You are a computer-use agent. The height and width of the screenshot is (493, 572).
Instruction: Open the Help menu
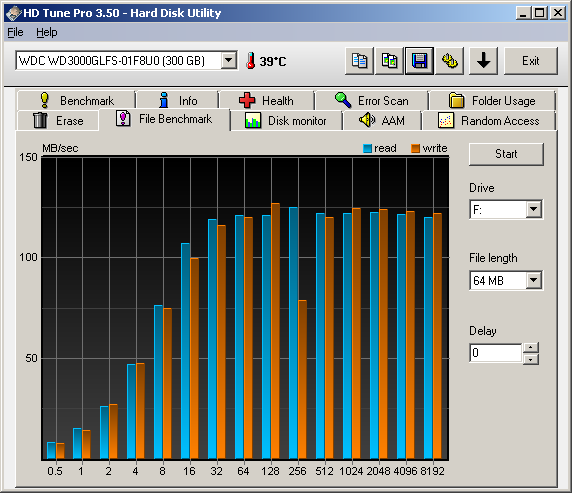[47, 32]
